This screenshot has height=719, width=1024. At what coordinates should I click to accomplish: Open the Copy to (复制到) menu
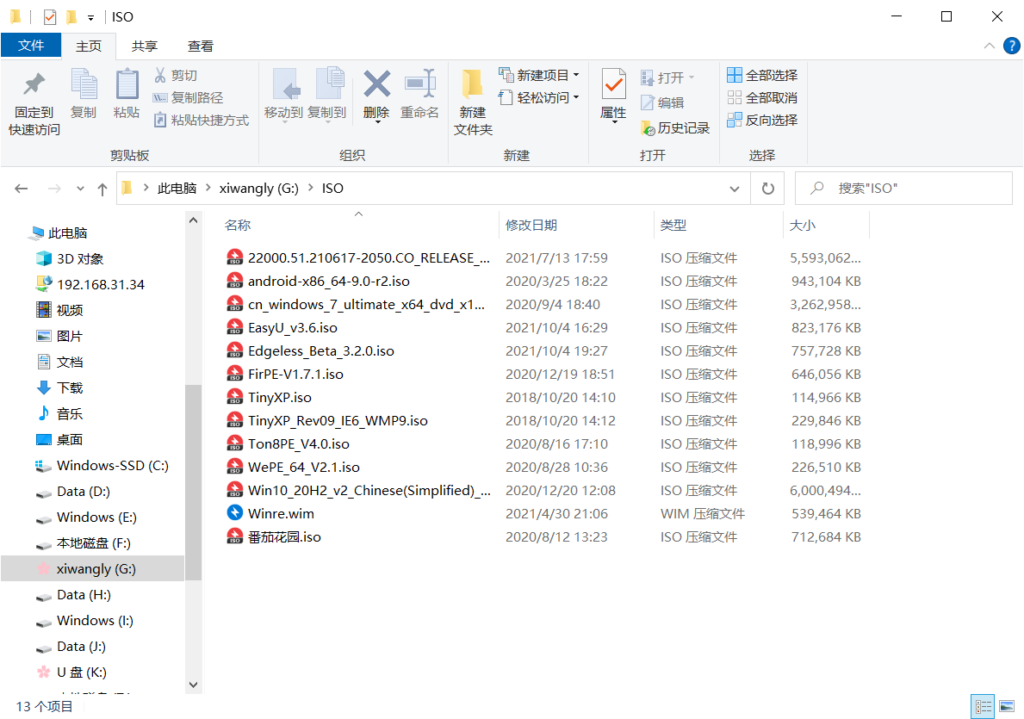coord(327,95)
